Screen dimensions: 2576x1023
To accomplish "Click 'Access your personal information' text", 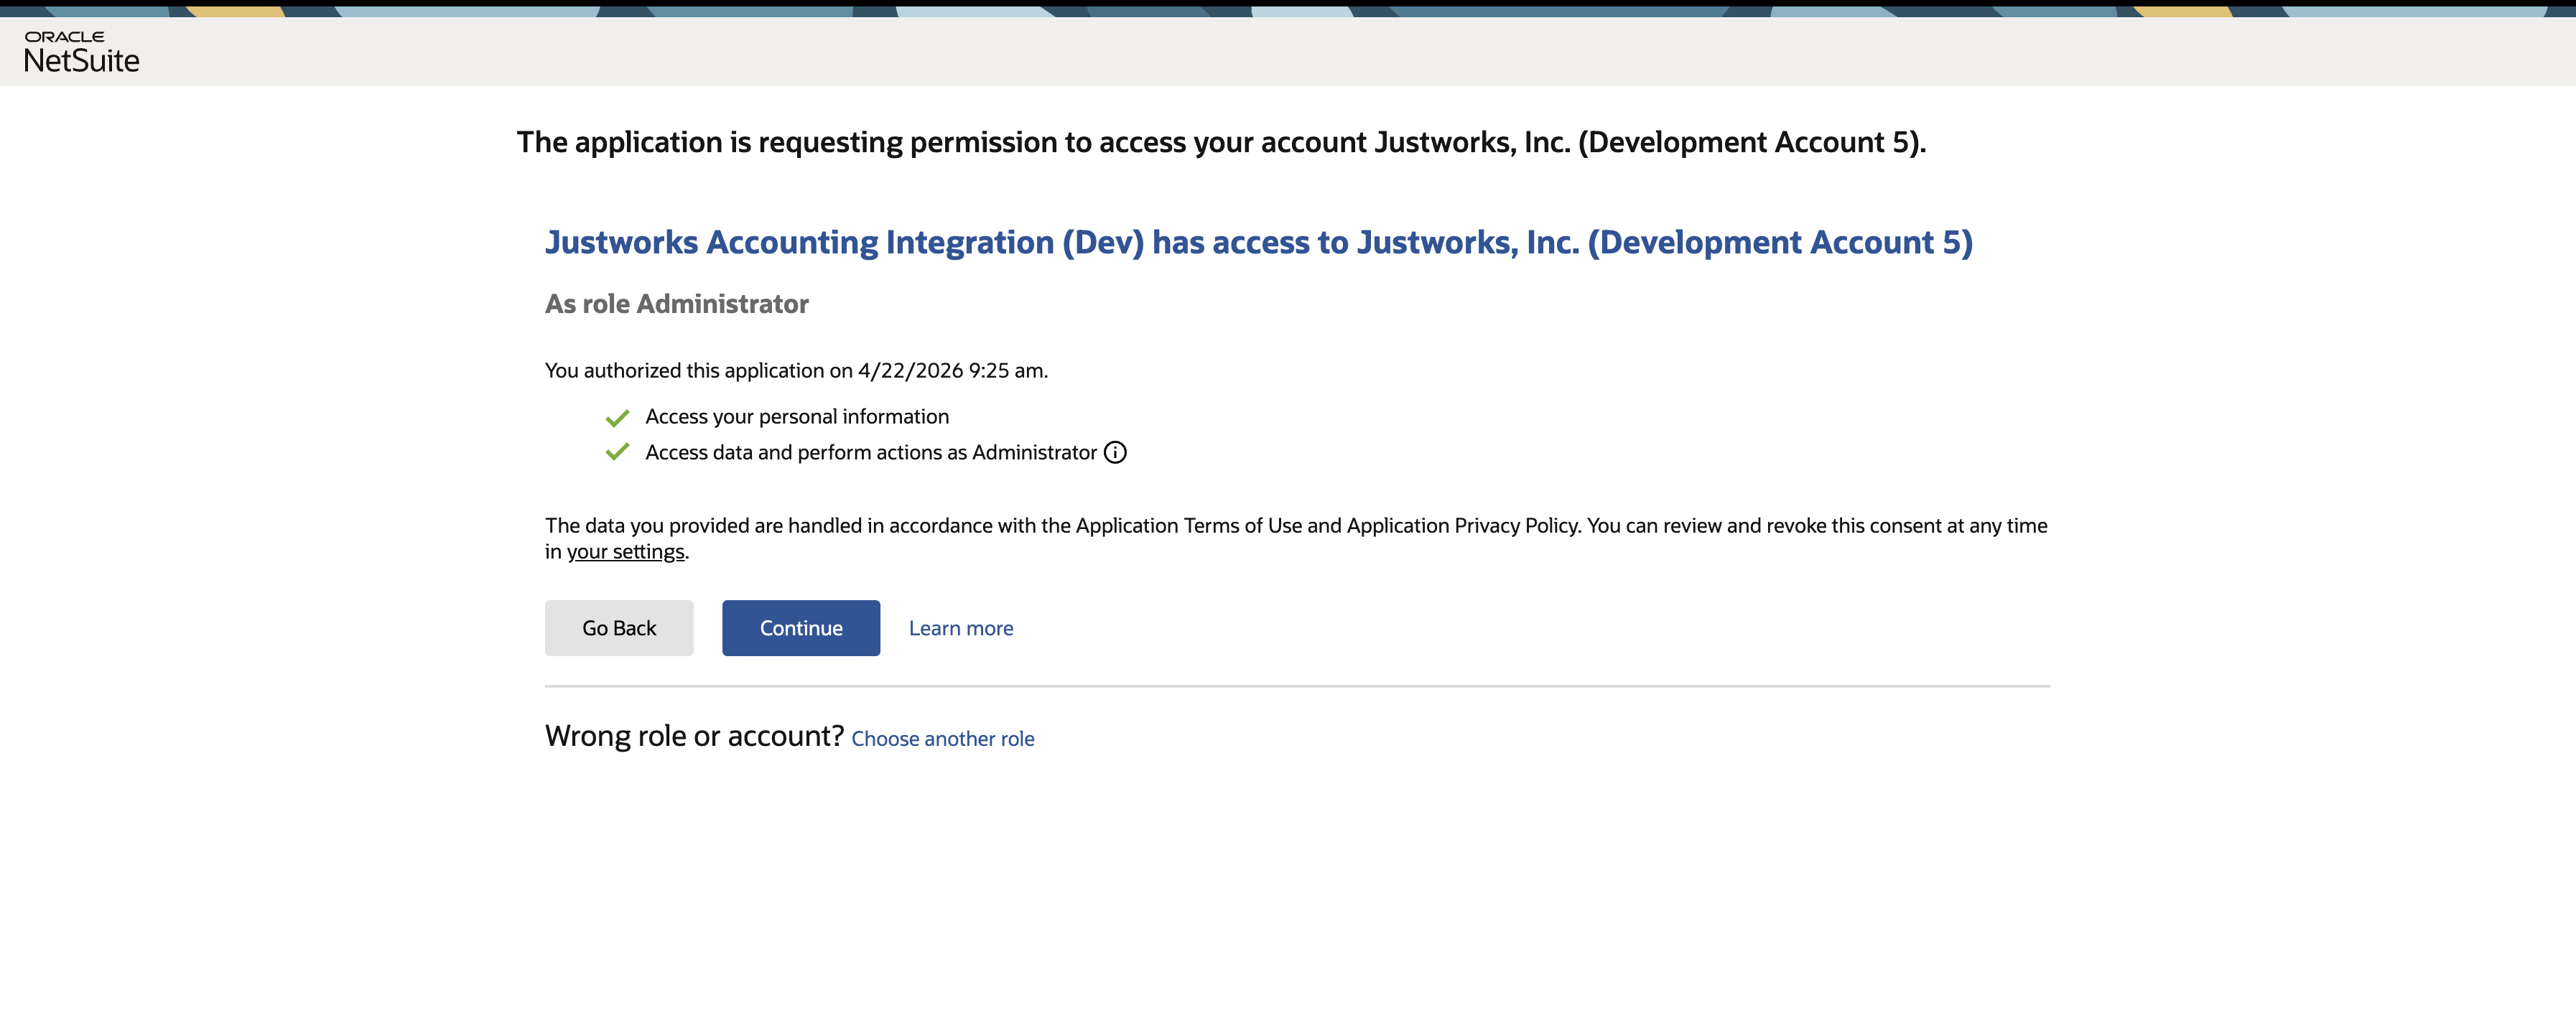I will tap(797, 417).
